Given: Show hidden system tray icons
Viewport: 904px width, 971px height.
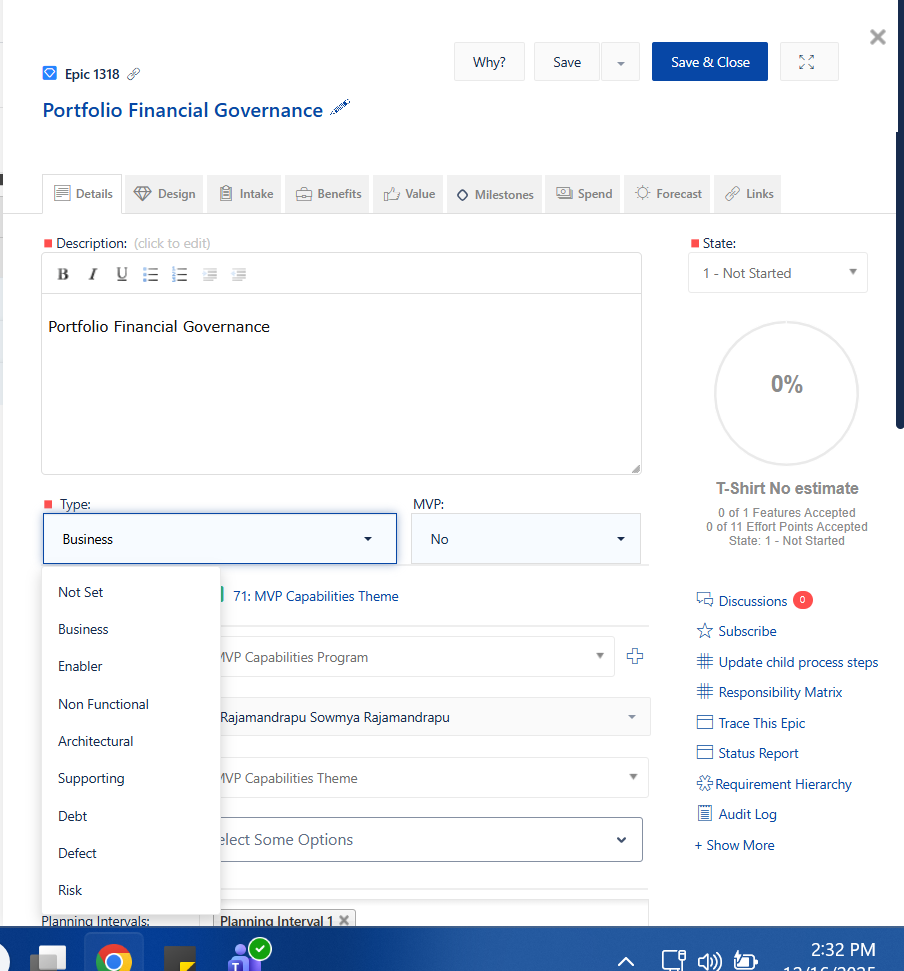Looking at the screenshot, I should (x=626, y=961).
